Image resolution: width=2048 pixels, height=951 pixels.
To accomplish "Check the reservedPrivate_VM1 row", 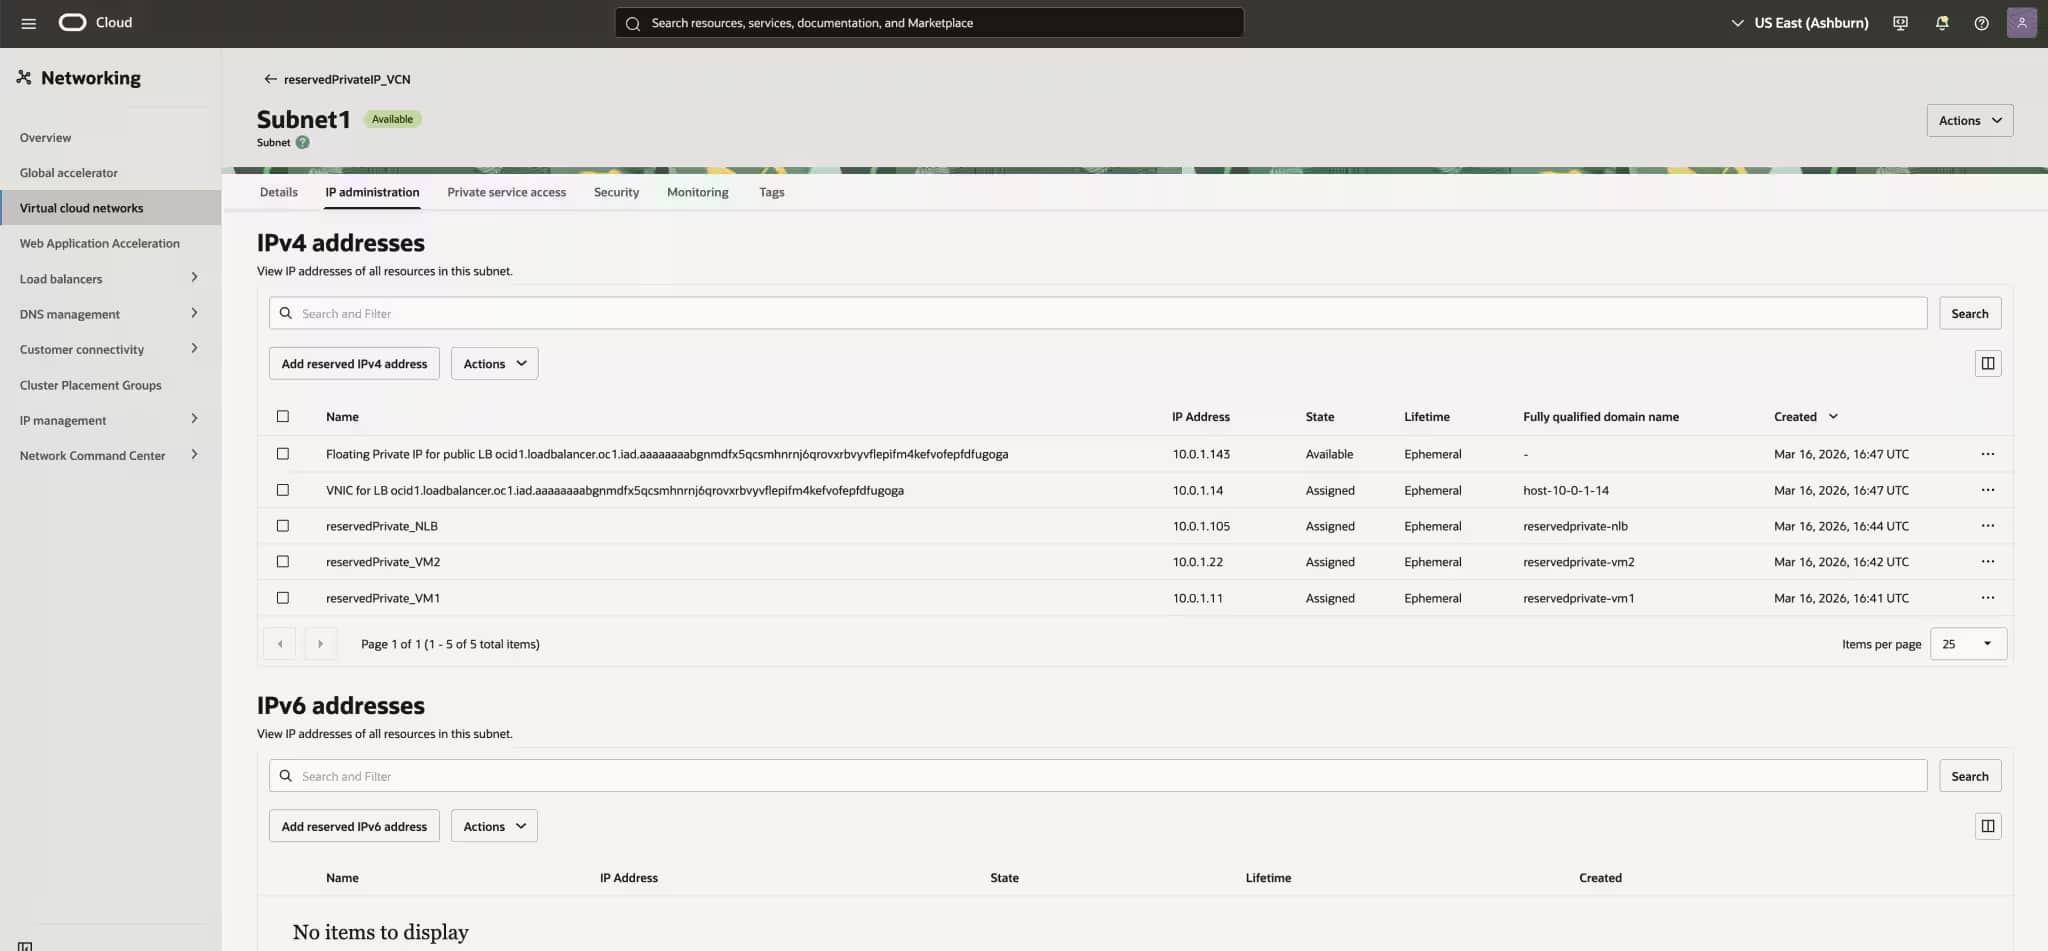I will tap(283, 598).
